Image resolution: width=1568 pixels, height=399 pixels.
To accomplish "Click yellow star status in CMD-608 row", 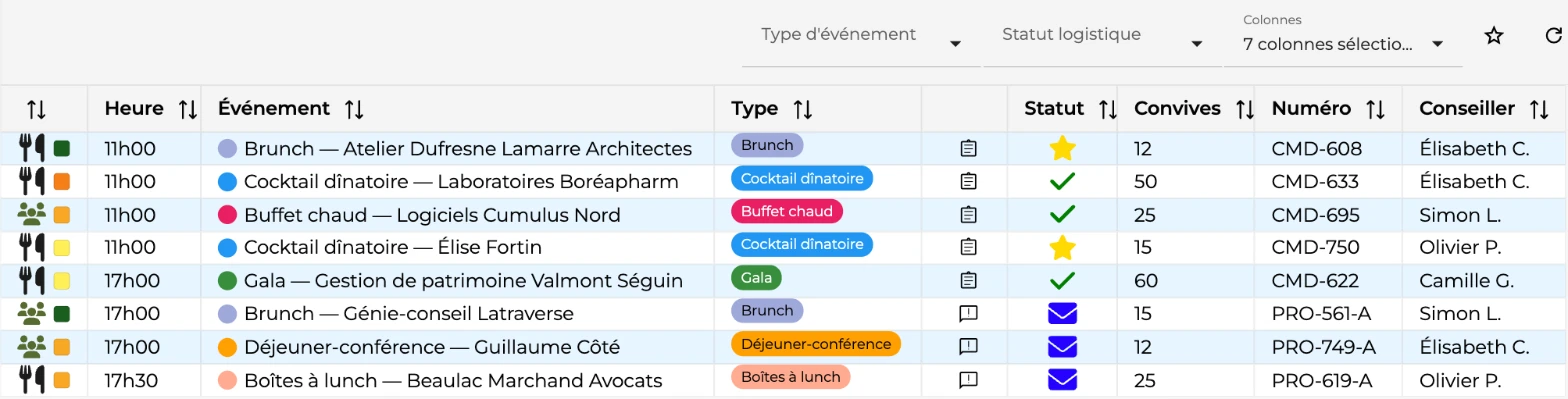I will click(x=1062, y=149).
